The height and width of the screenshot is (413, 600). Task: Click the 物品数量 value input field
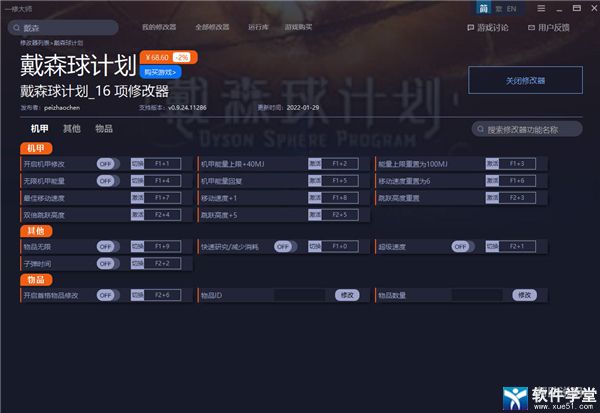[477, 295]
